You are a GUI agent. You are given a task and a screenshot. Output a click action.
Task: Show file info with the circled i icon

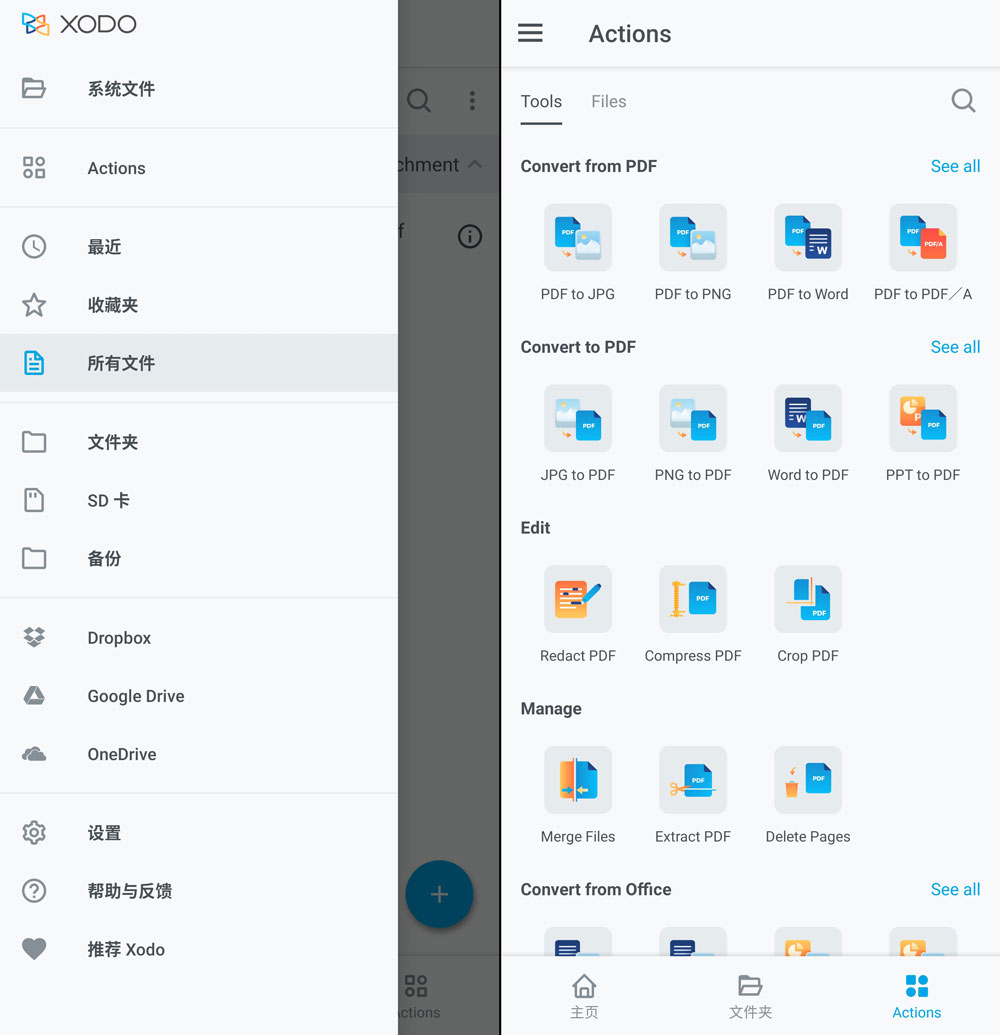(x=469, y=236)
